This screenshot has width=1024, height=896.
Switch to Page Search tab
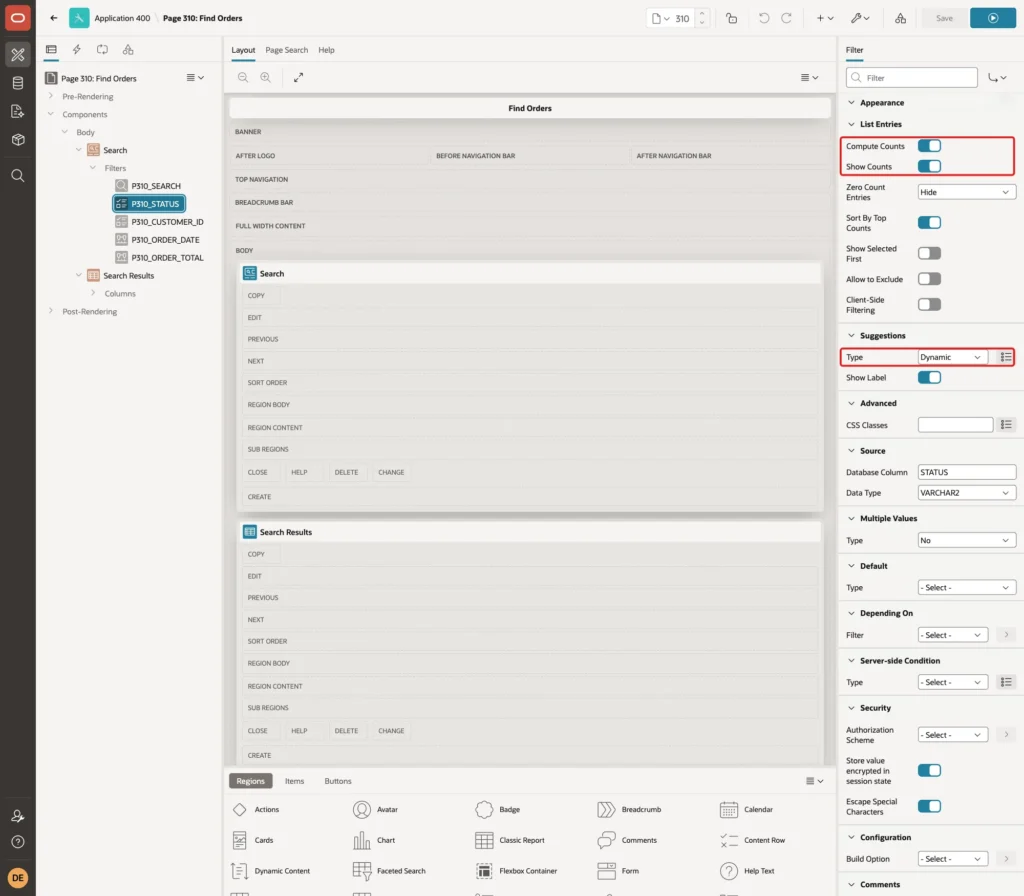point(286,50)
